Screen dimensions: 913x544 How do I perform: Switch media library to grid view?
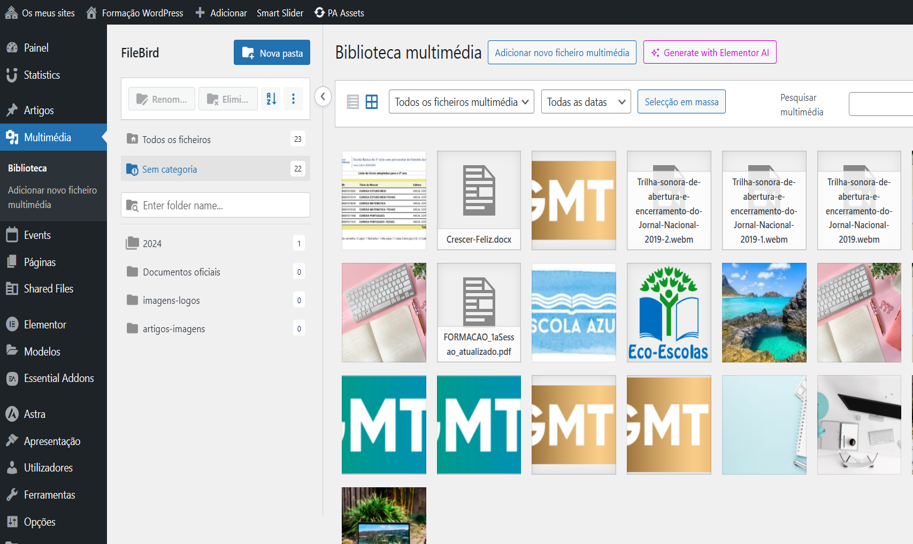pos(371,102)
